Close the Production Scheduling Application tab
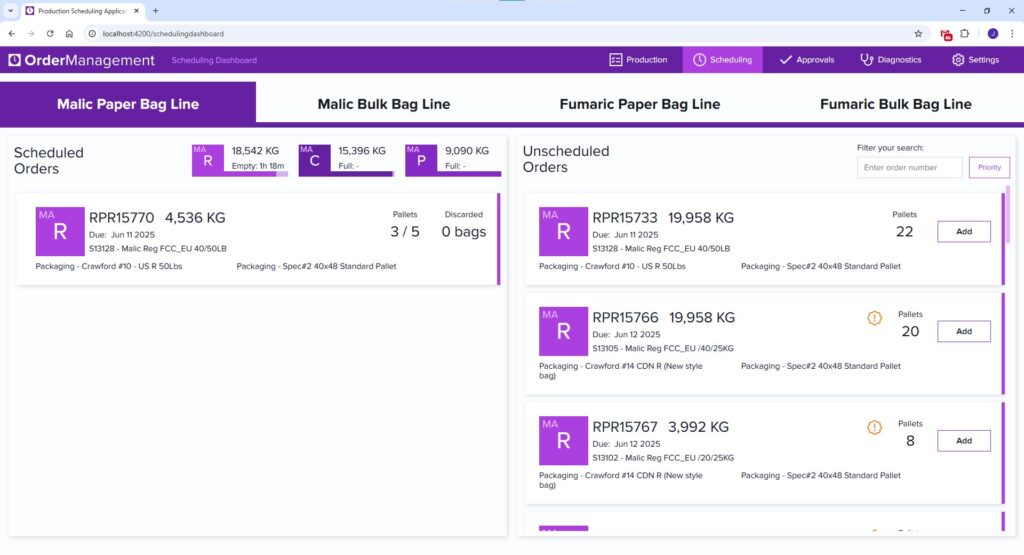 pos(136,10)
